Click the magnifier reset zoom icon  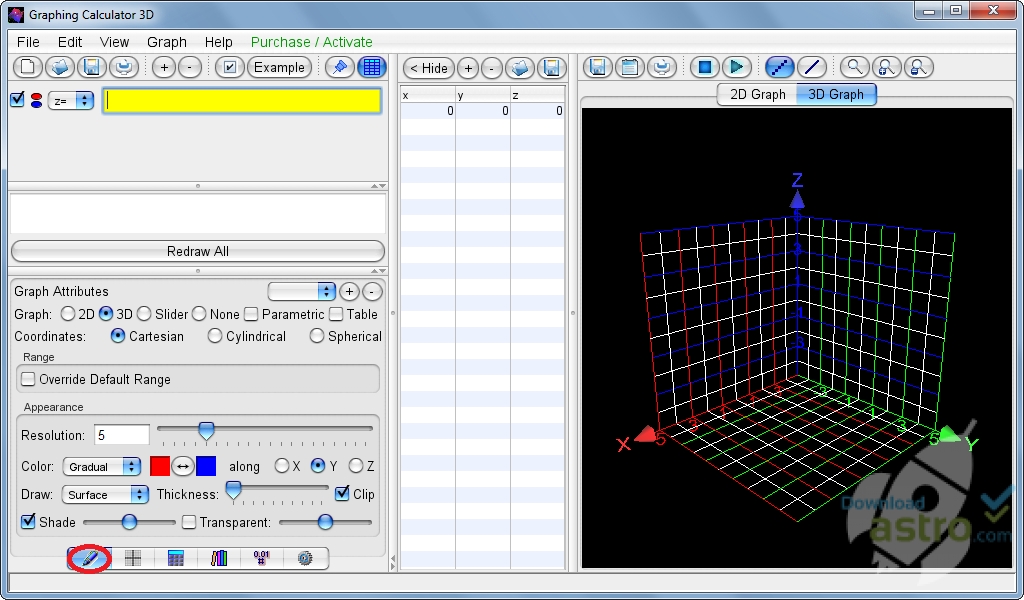[854, 67]
